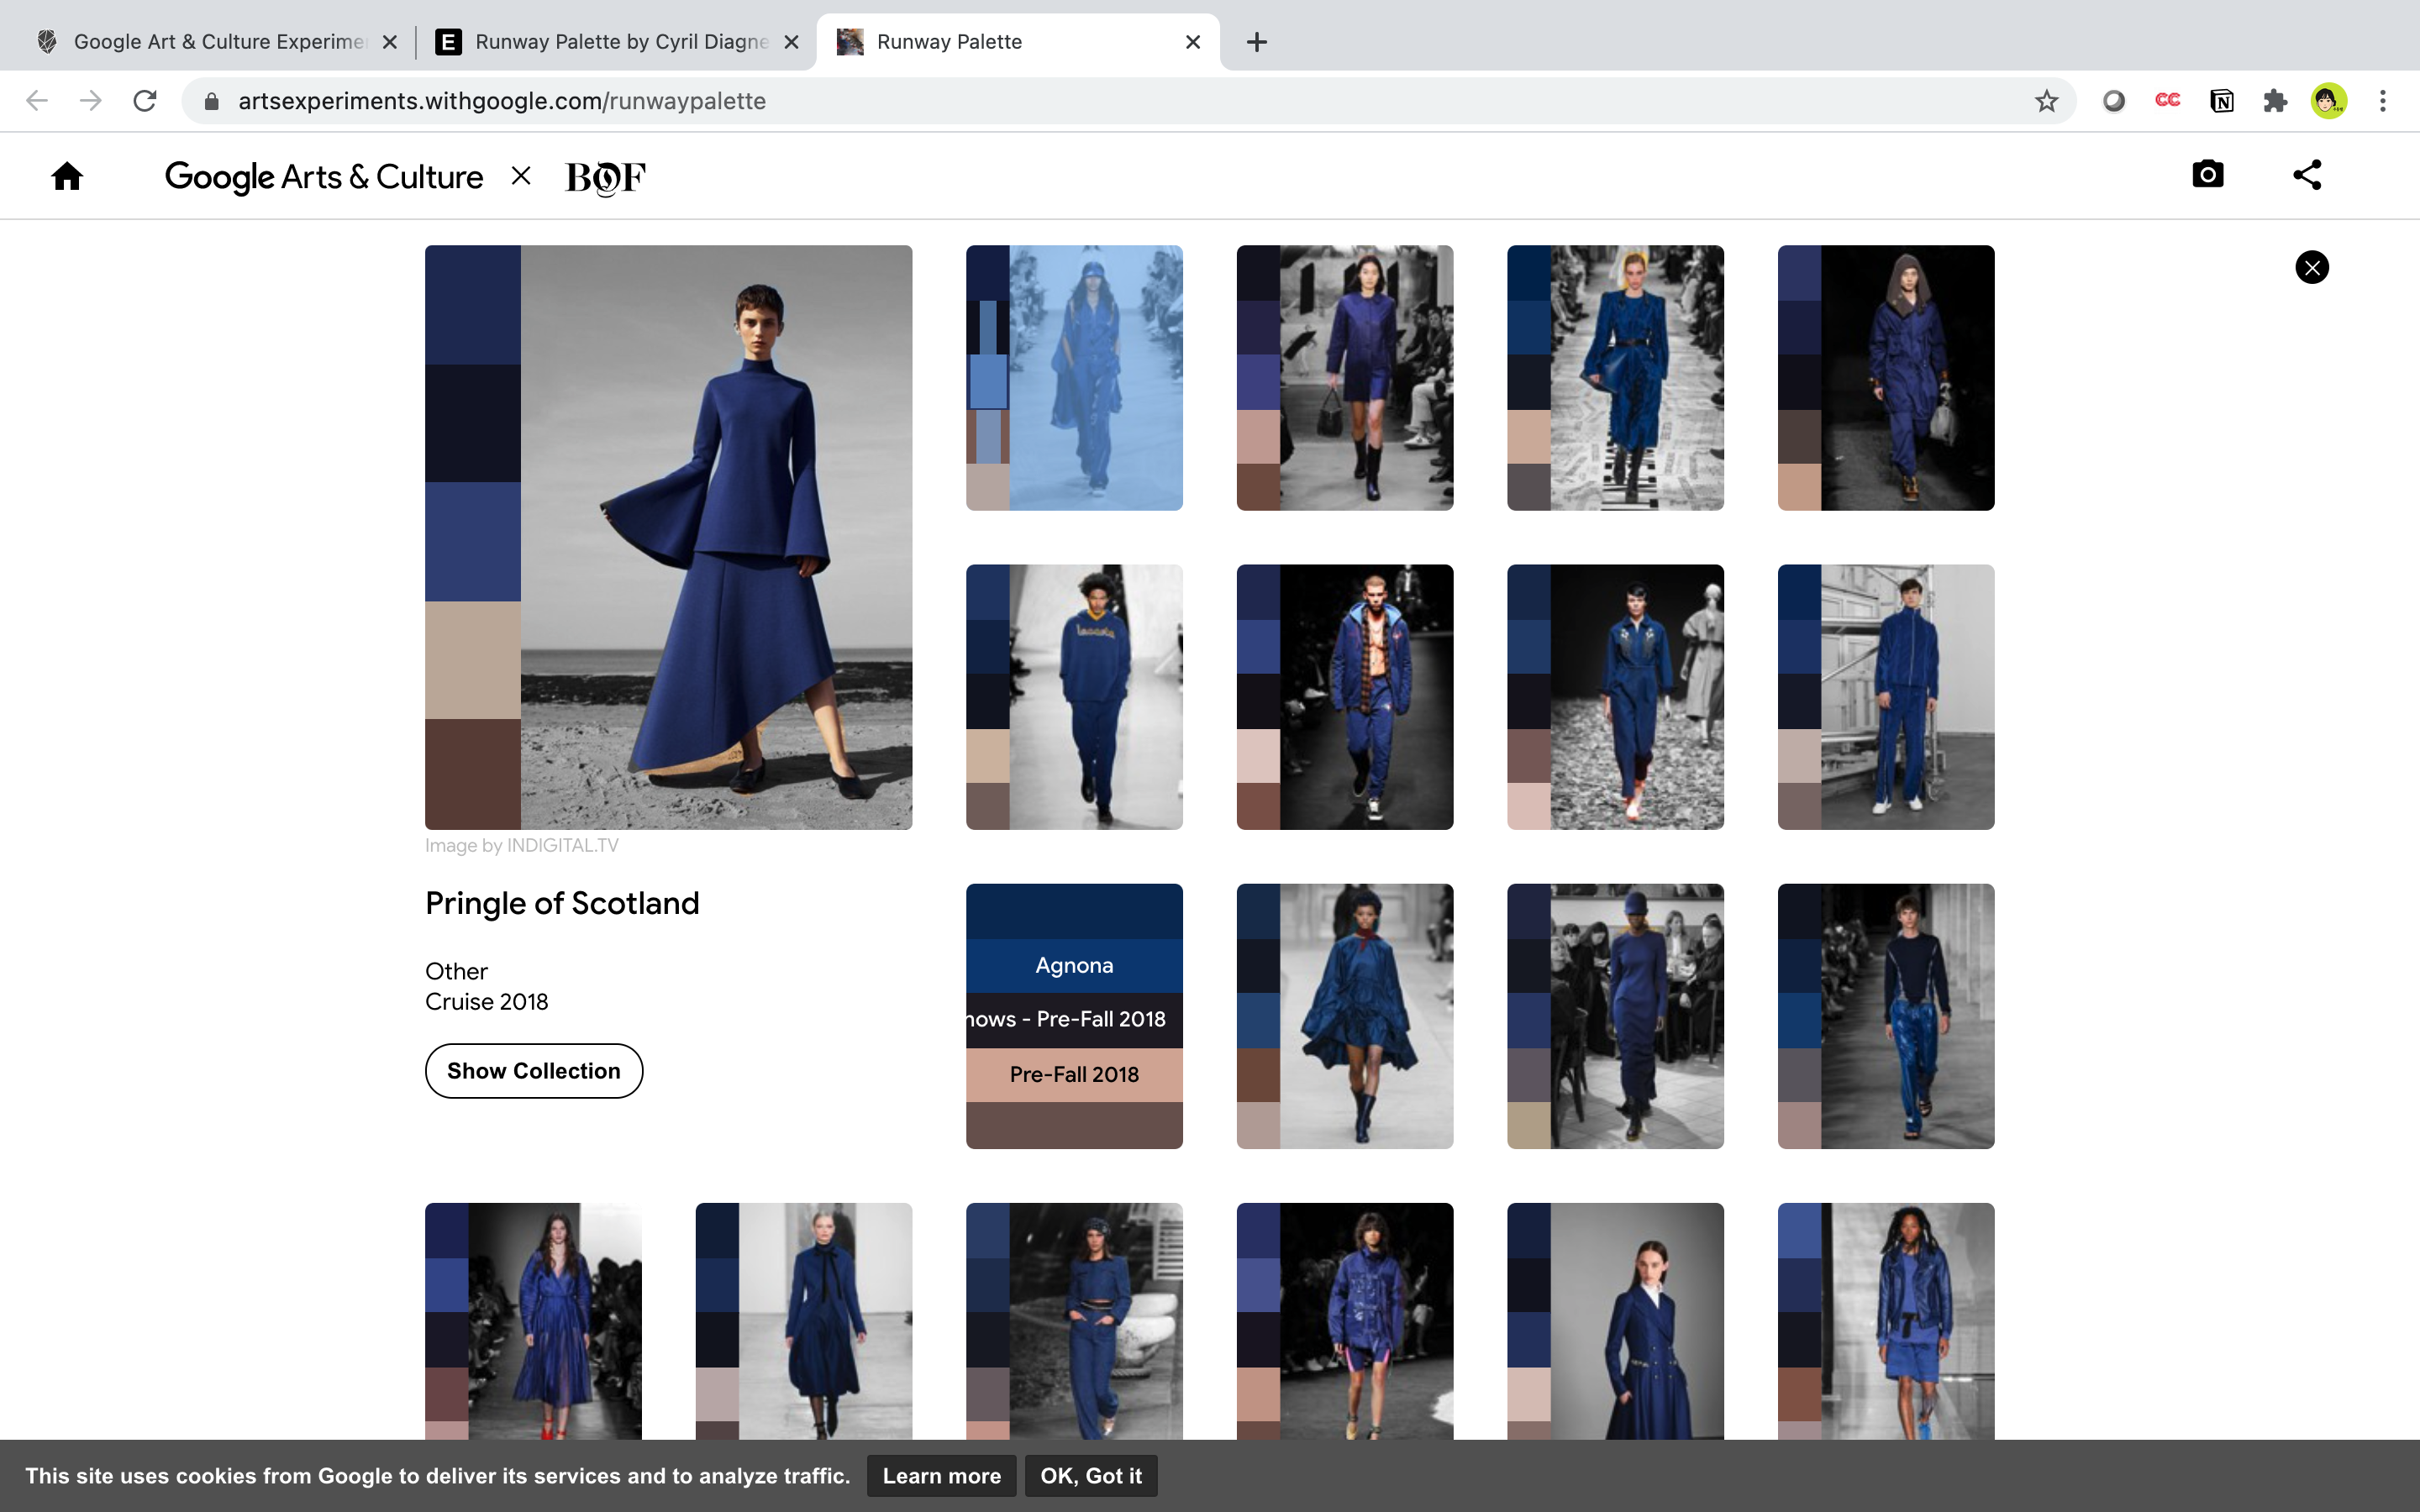The height and width of the screenshot is (1512, 2420).
Task: Open the large Pringle of Scotland image
Action: point(715,537)
